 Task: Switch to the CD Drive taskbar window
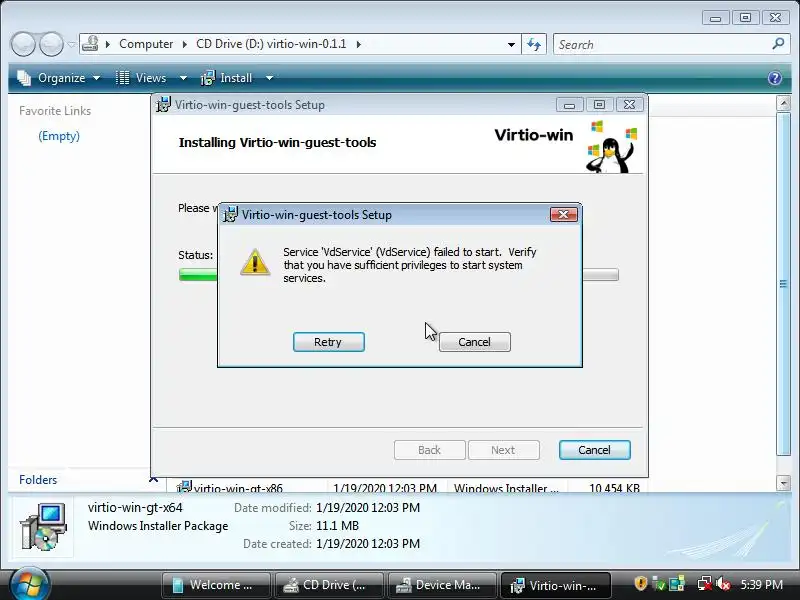point(329,585)
